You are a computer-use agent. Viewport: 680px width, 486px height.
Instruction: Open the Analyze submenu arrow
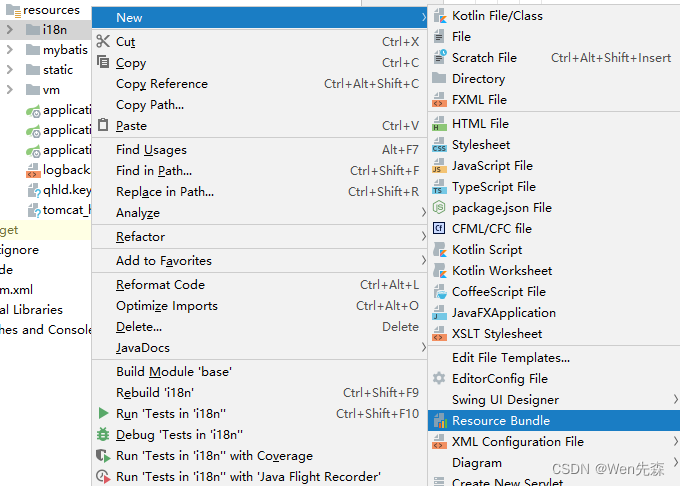coord(423,212)
